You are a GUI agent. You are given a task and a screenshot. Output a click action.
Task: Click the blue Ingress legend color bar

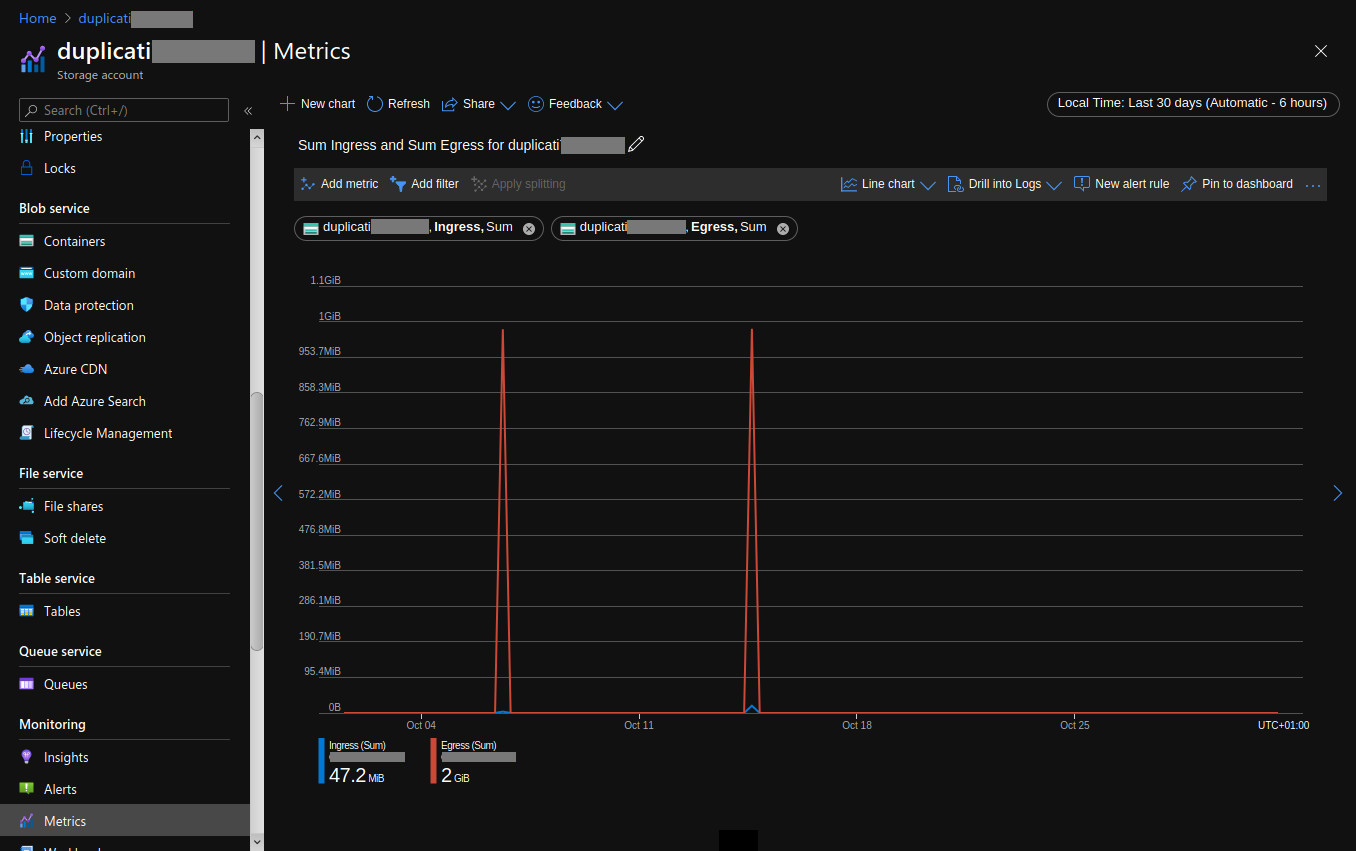[x=322, y=761]
